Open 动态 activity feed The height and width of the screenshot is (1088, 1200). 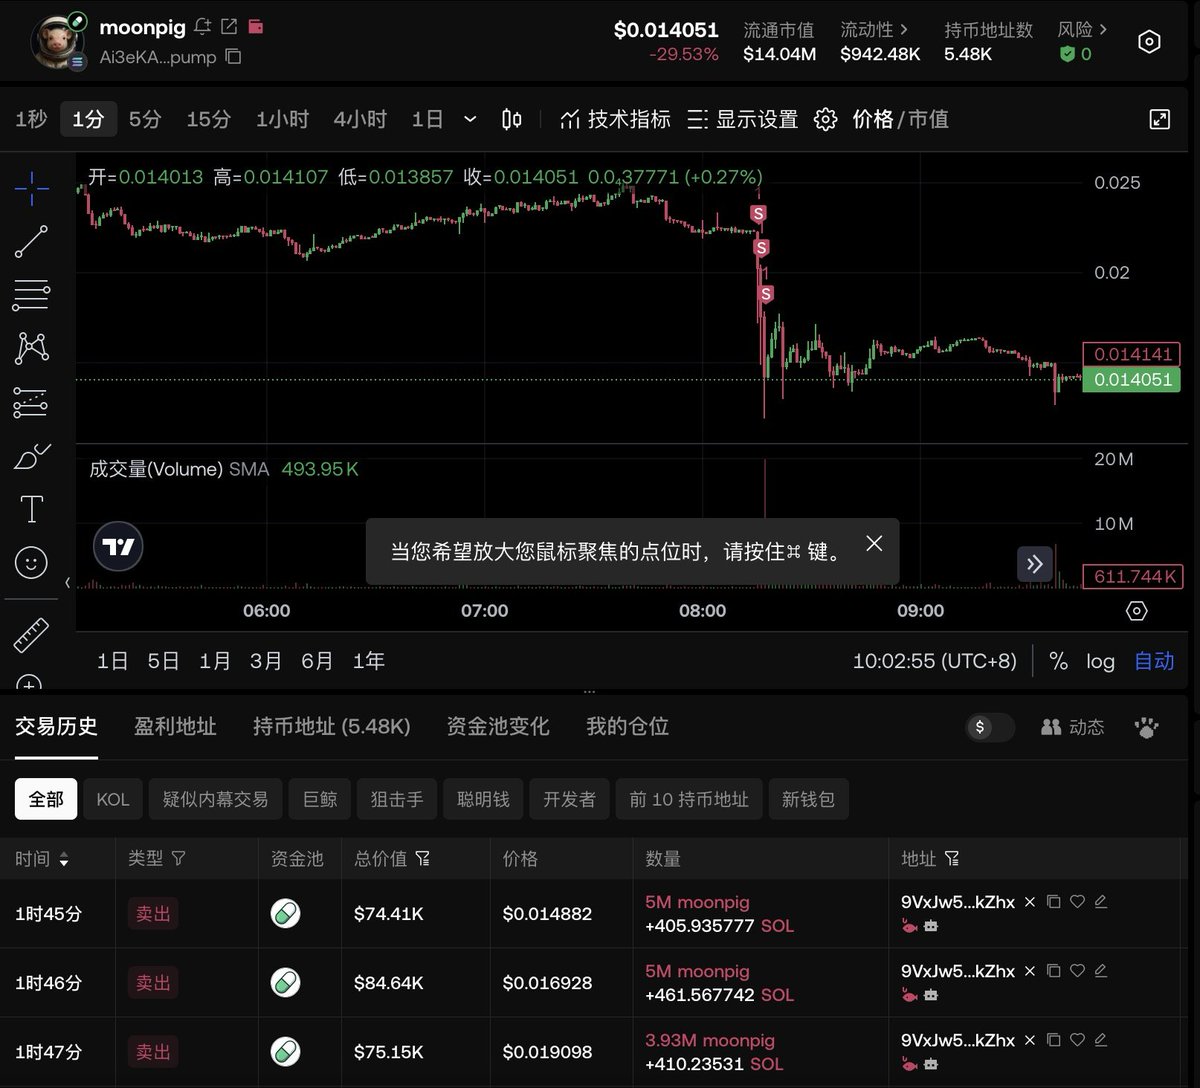(1073, 727)
